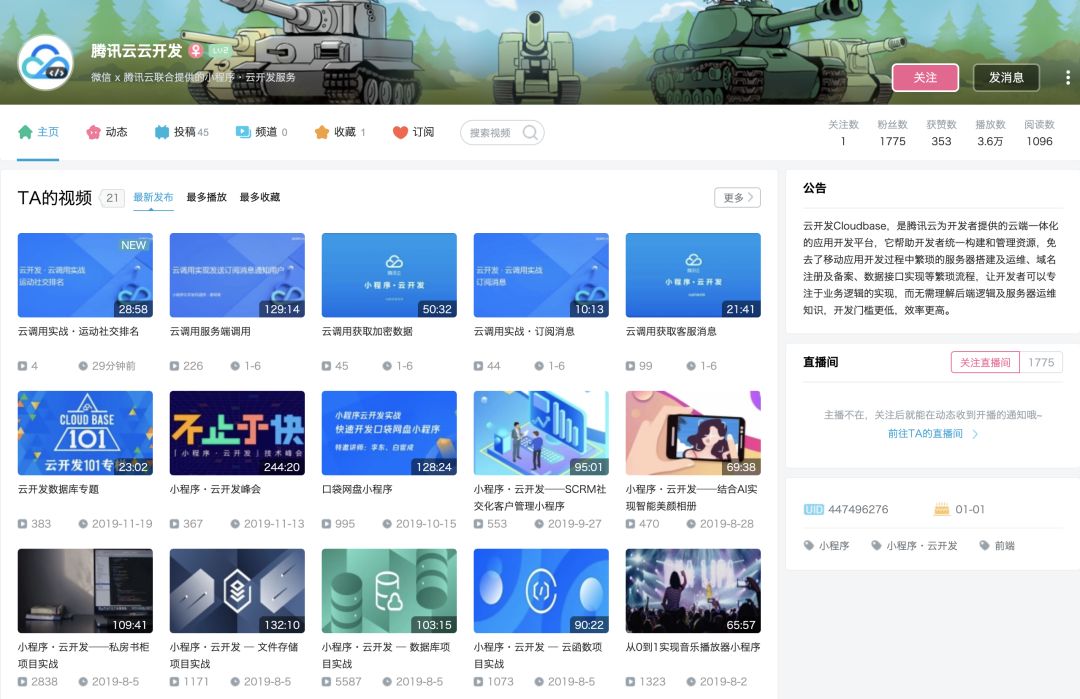
Task: Open the 收藏 favorites tab
Action: coord(340,132)
